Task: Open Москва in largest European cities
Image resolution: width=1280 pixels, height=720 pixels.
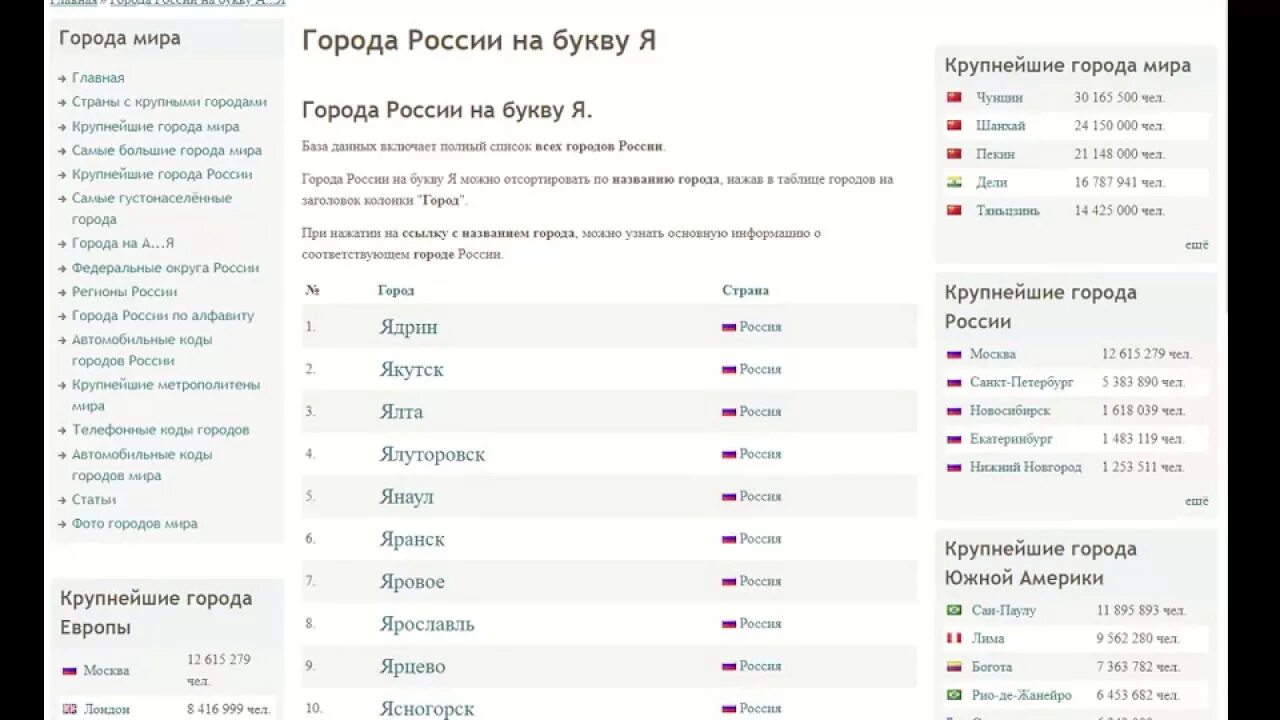Action: tap(107, 671)
